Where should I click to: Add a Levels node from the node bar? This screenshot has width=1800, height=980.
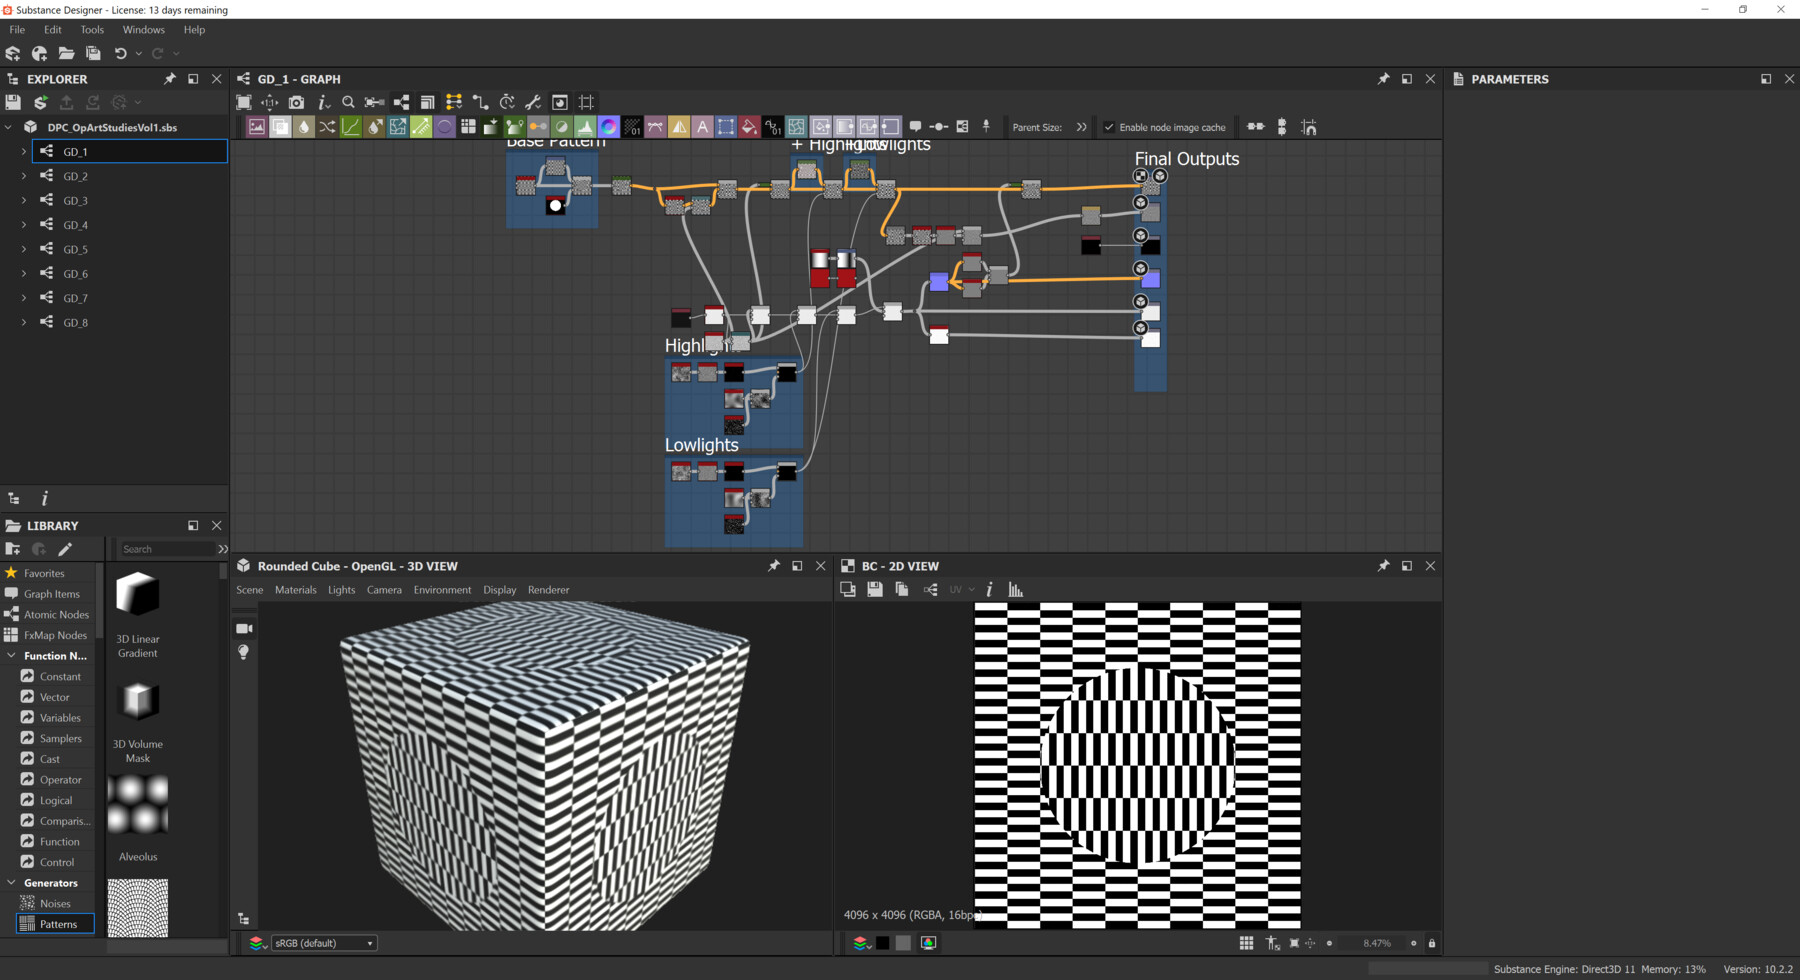(585, 127)
